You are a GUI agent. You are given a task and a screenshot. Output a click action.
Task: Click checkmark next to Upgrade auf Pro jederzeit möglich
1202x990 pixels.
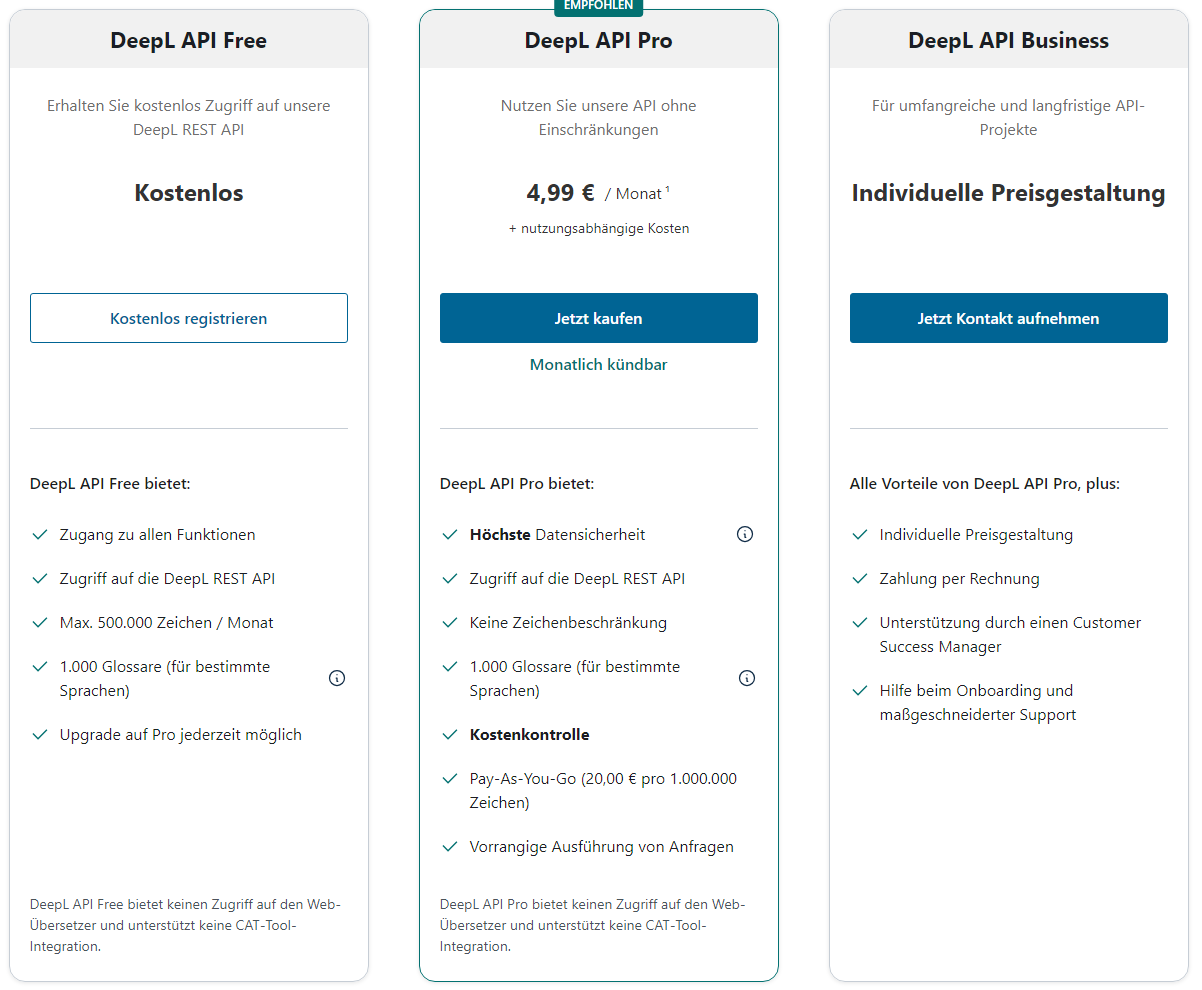coord(38,733)
